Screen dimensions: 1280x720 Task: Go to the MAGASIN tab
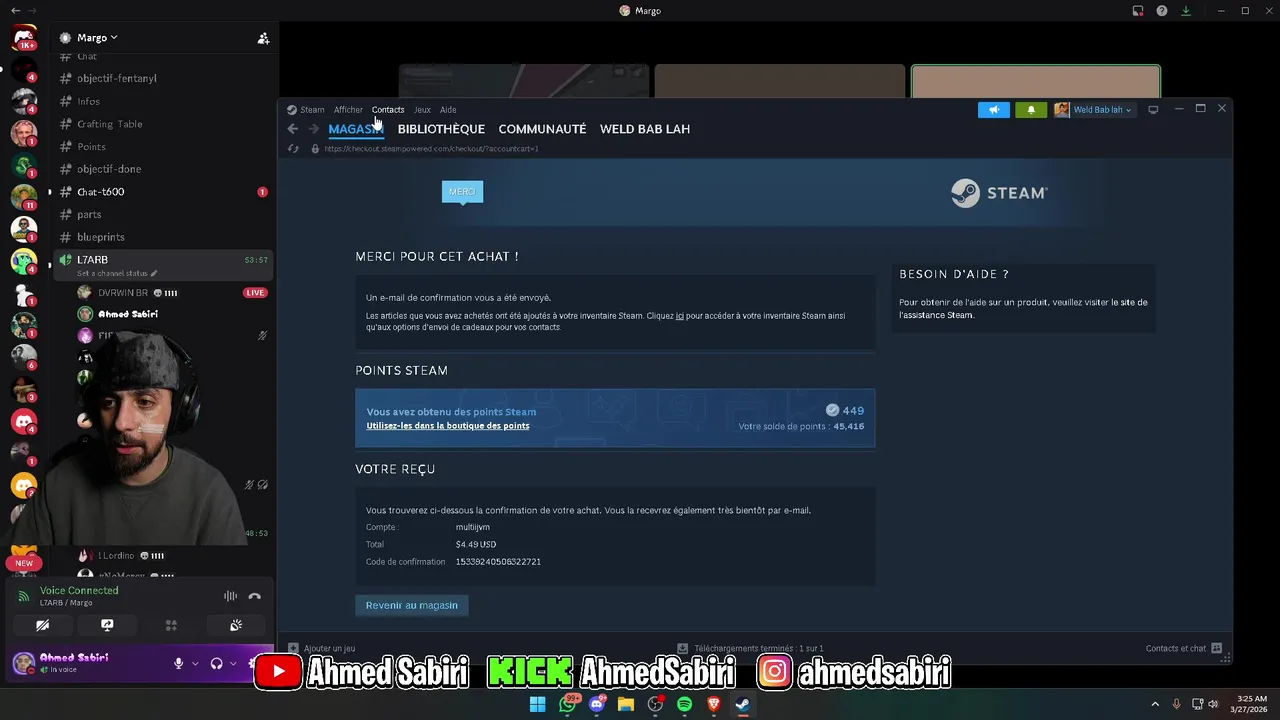[x=356, y=129]
